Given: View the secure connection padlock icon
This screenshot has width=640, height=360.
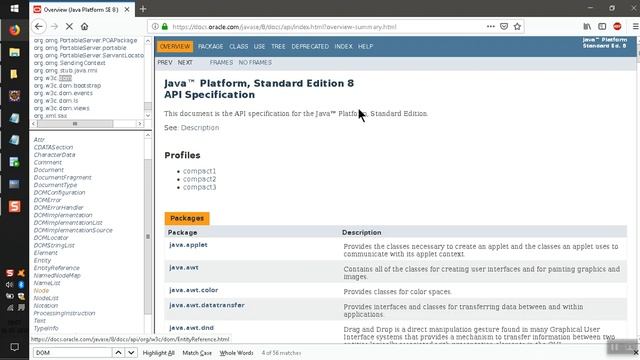Looking at the screenshot, I should pyautogui.click(x=164, y=27).
